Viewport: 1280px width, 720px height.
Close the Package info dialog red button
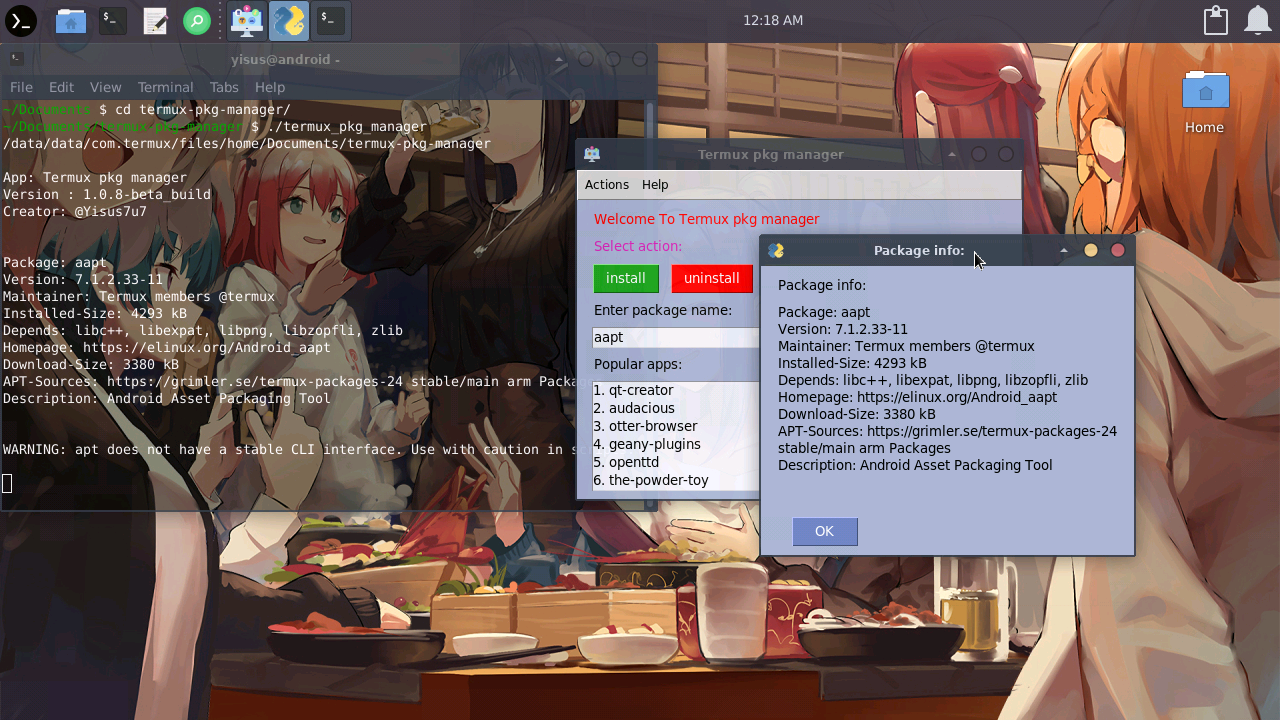[x=1118, y=250]
